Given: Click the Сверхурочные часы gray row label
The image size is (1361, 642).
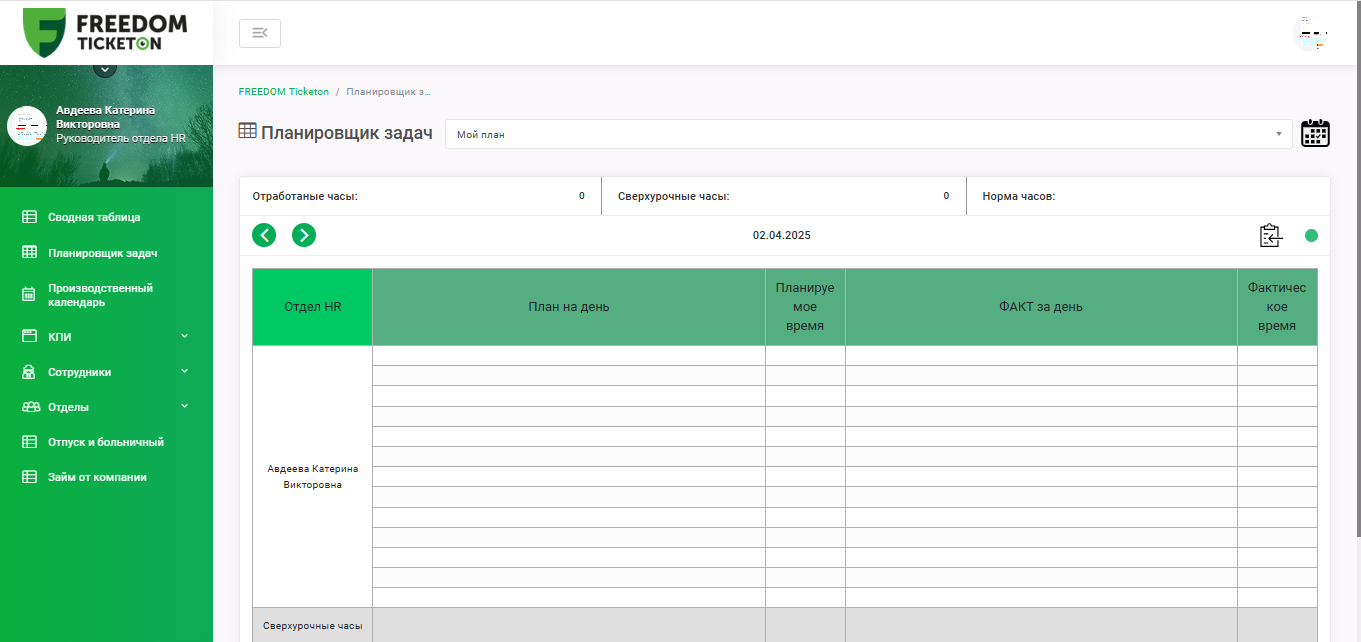Looking at the screenshot, I should pyautogui.click(x=312, y=626).
